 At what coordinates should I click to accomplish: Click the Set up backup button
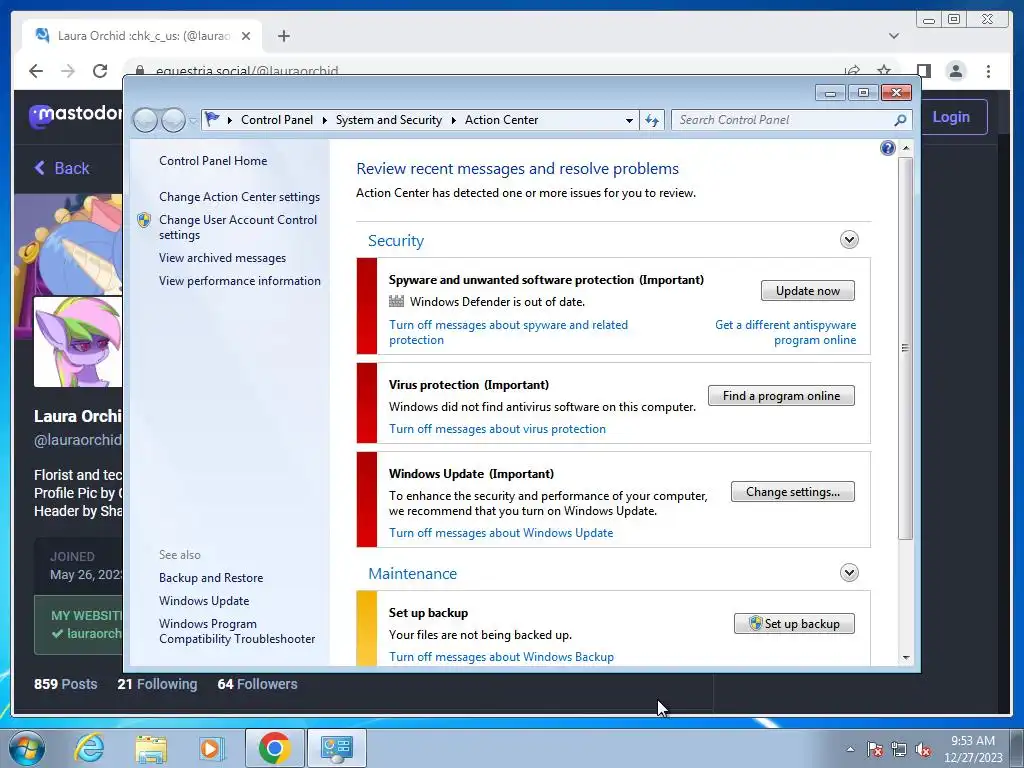(x=794, y=624)
